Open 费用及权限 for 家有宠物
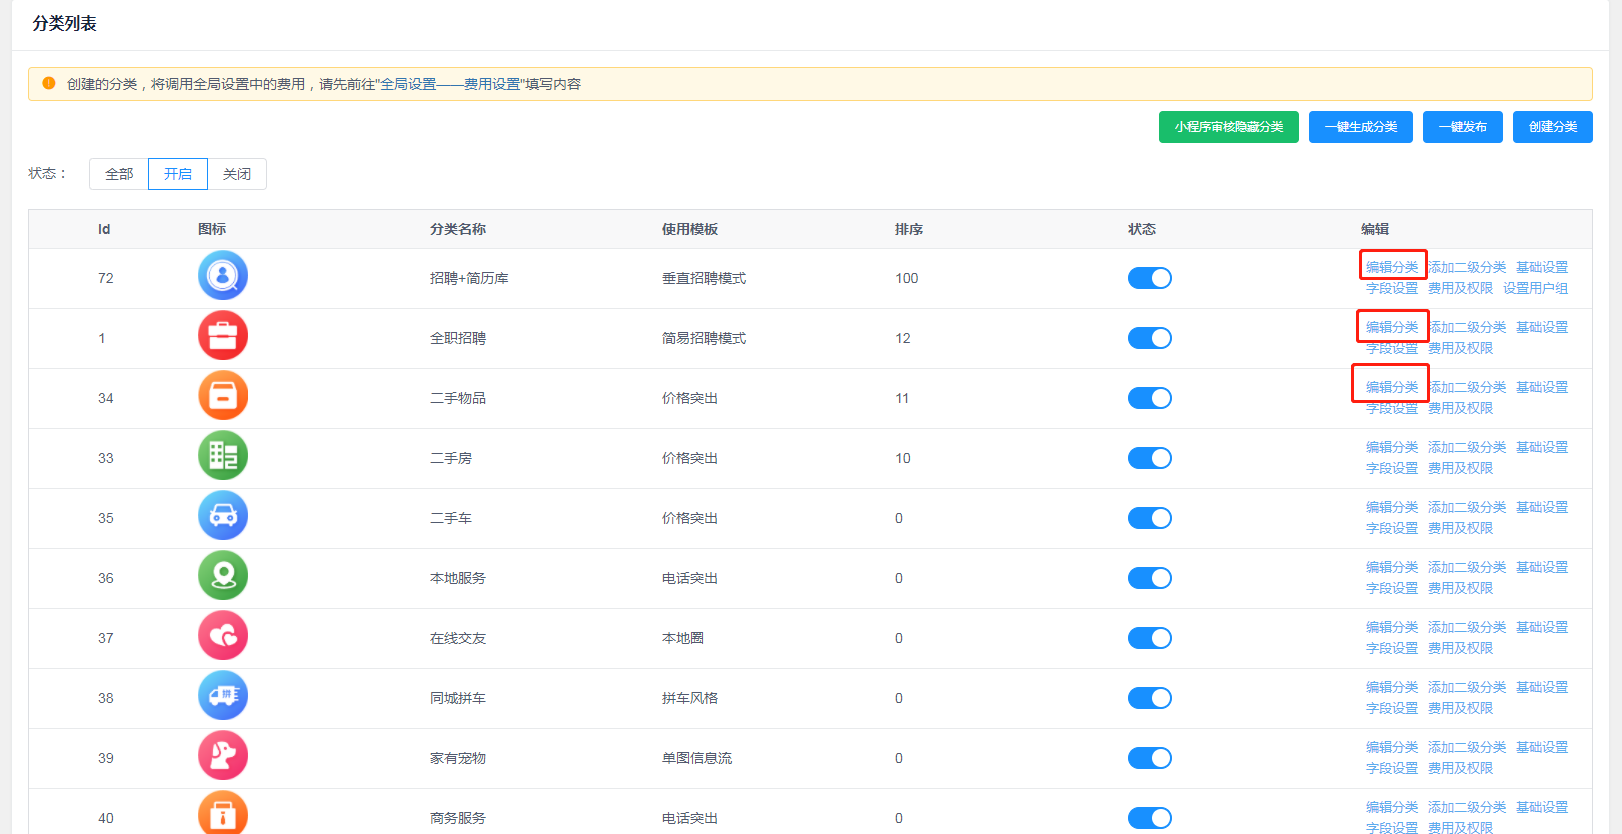 1461,768
